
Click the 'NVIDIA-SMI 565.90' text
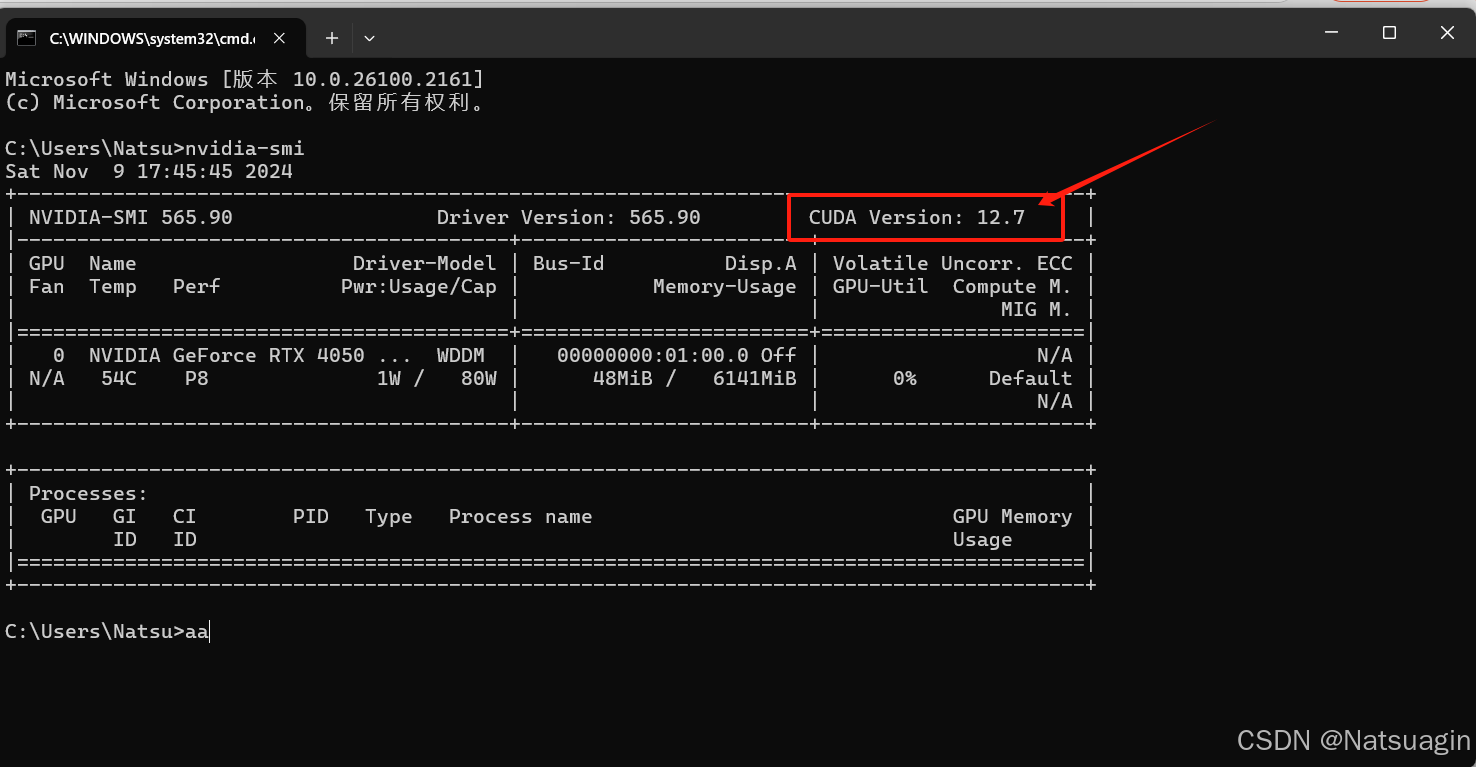(x=131, y=217)
